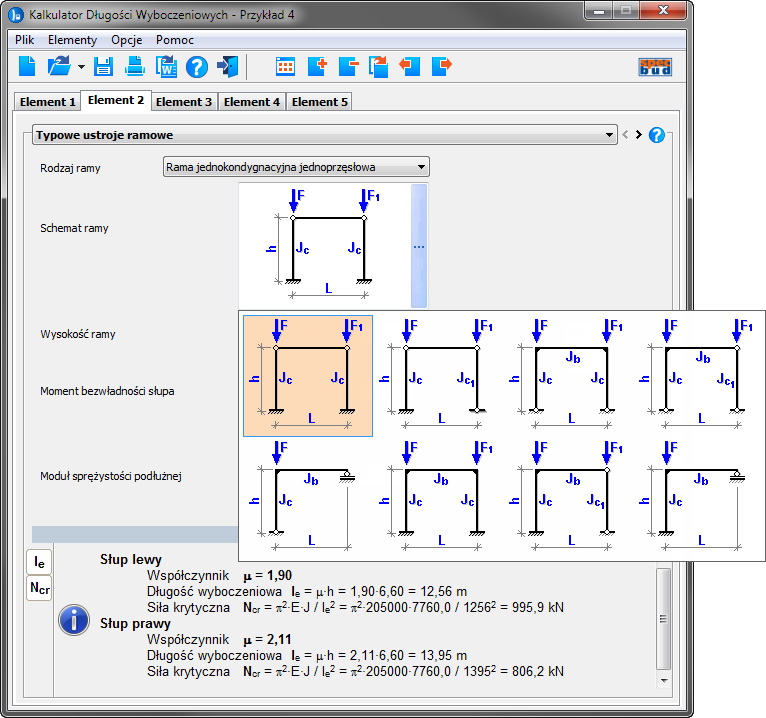
Task: Open the Elementy menu
Action: coord(72,40)
